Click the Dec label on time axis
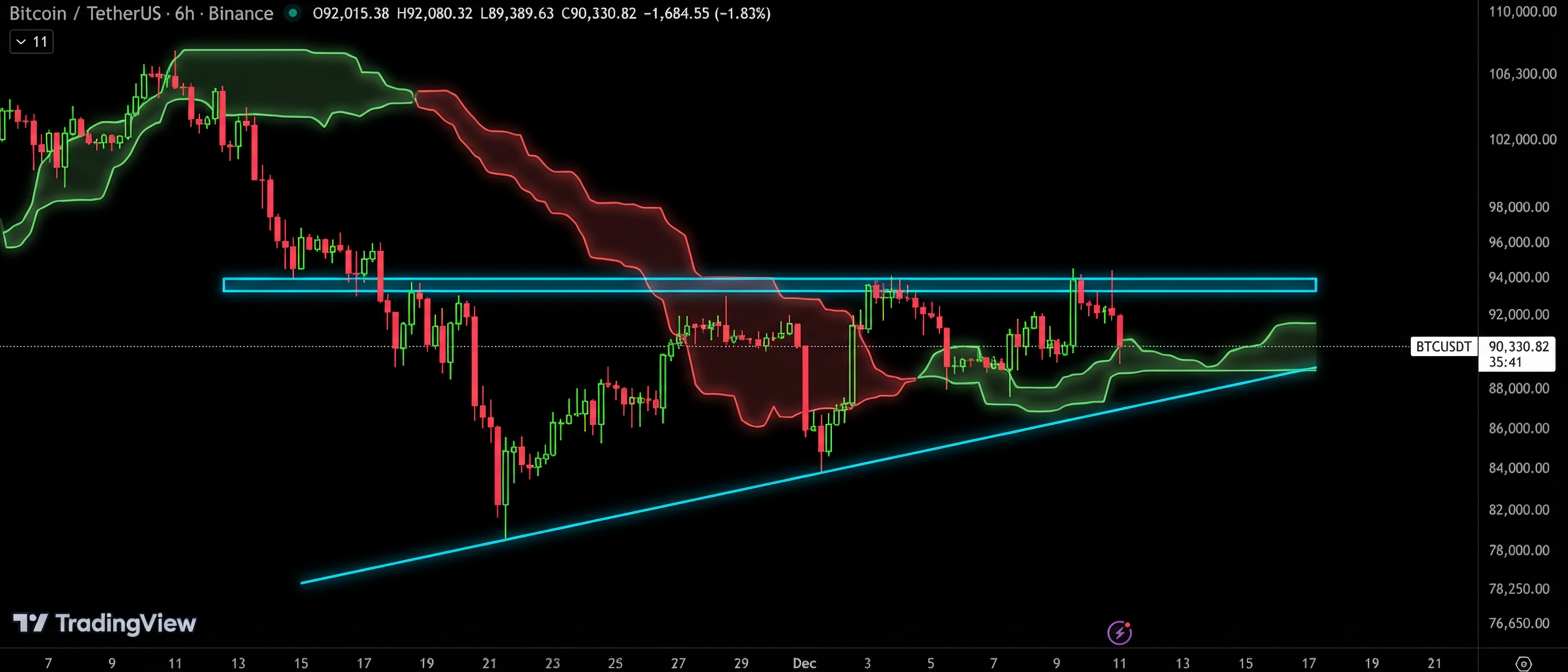 [805, 663]
